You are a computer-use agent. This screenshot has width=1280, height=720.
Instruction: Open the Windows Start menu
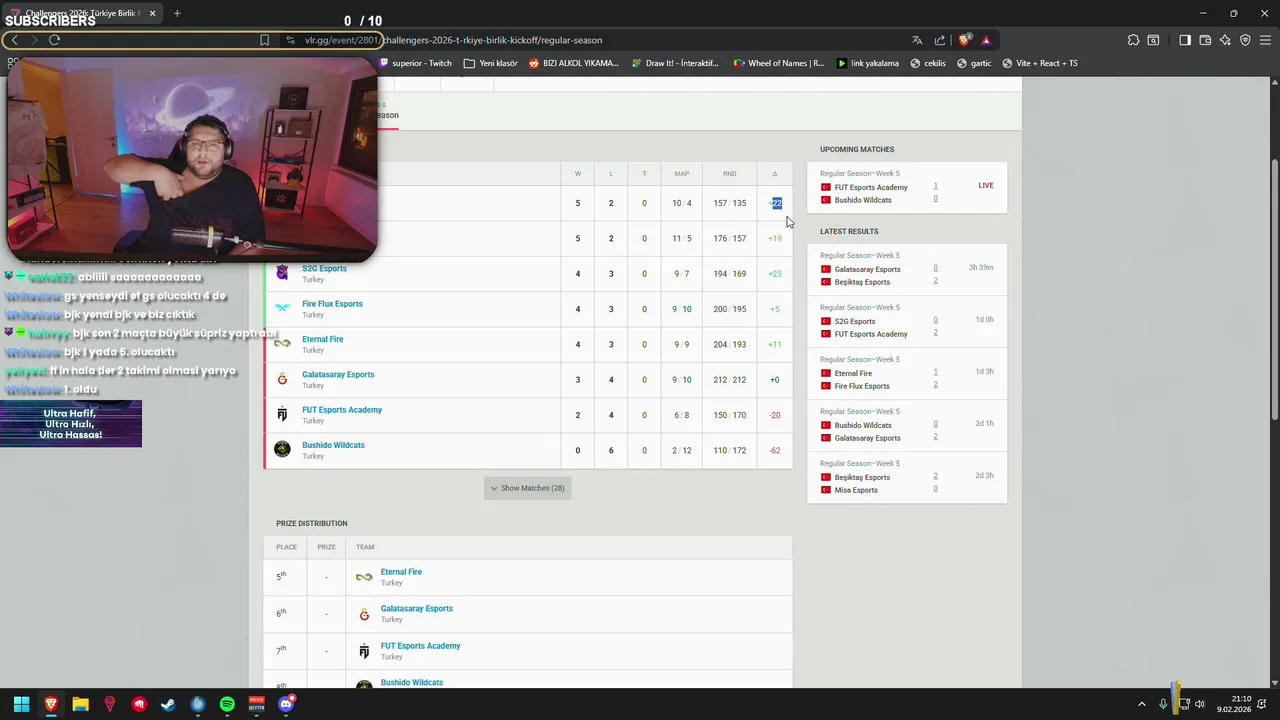21,704
